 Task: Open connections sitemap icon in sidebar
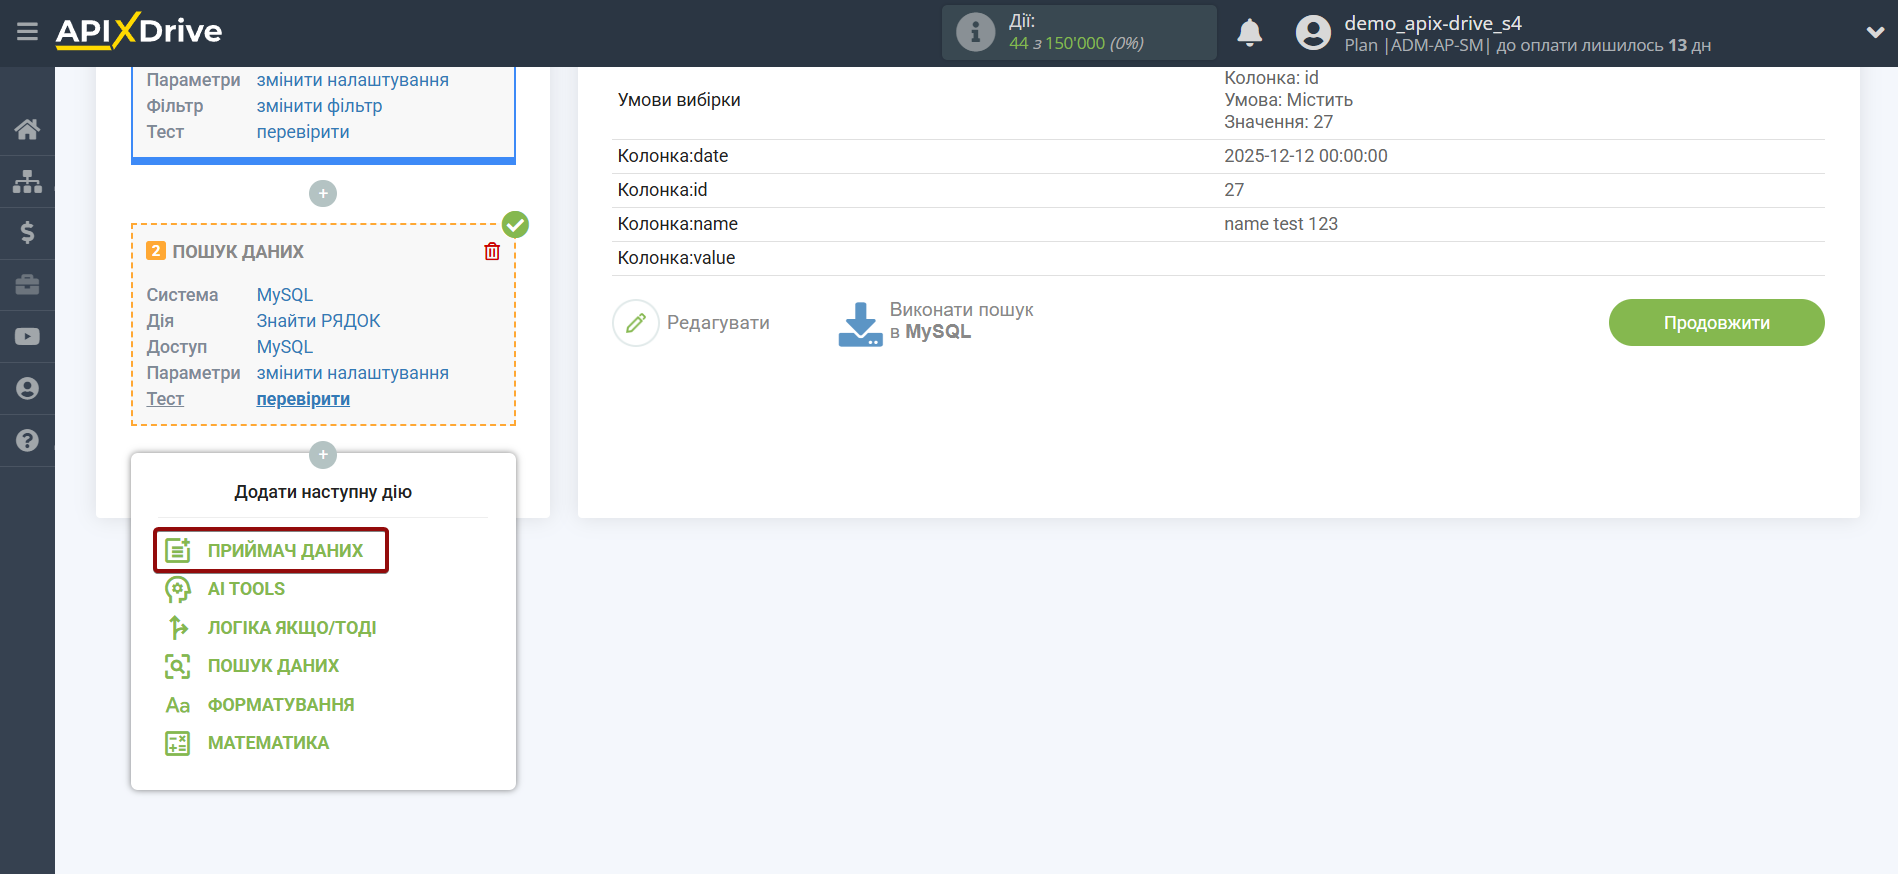tap(27, 181)
